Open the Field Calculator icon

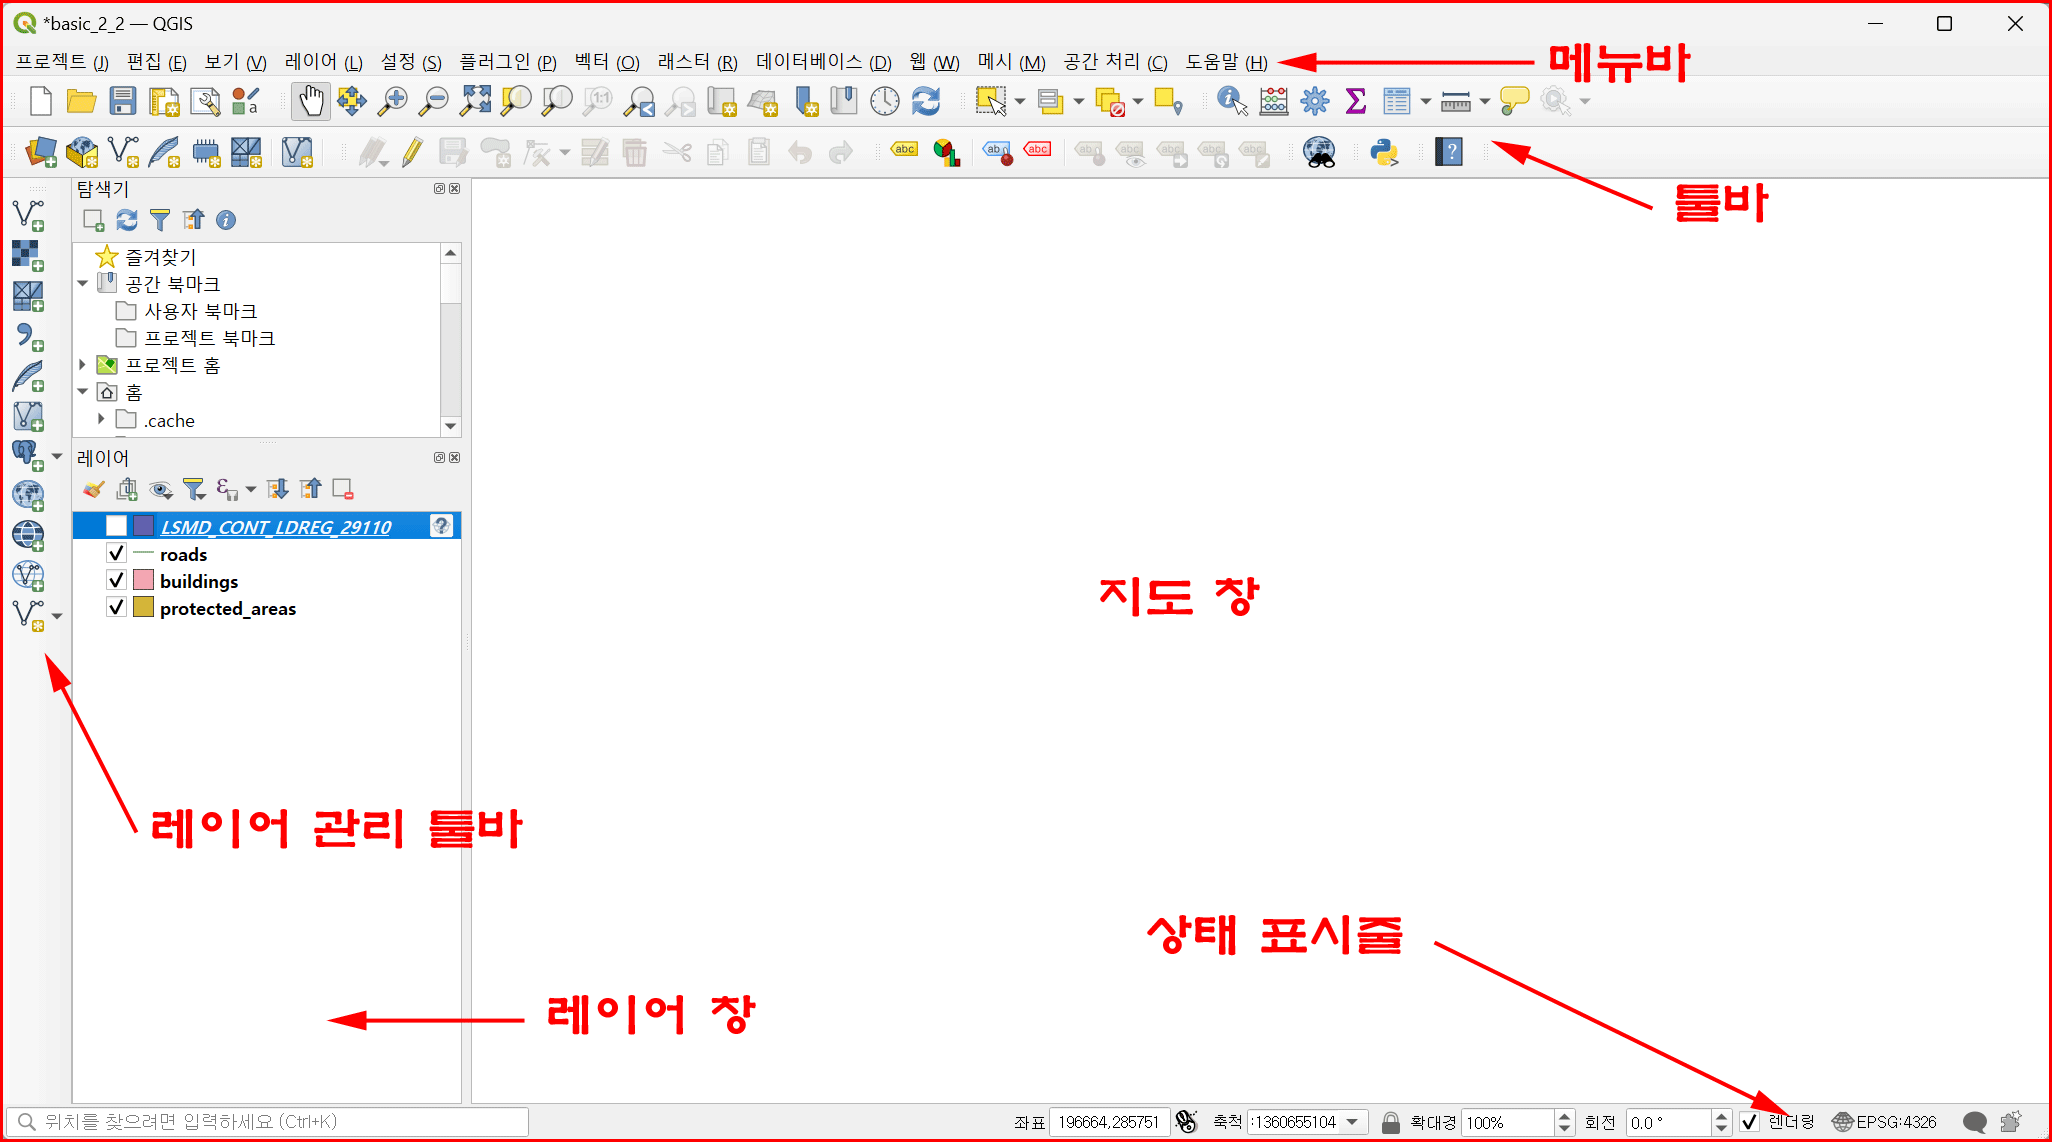point(1273,101)
